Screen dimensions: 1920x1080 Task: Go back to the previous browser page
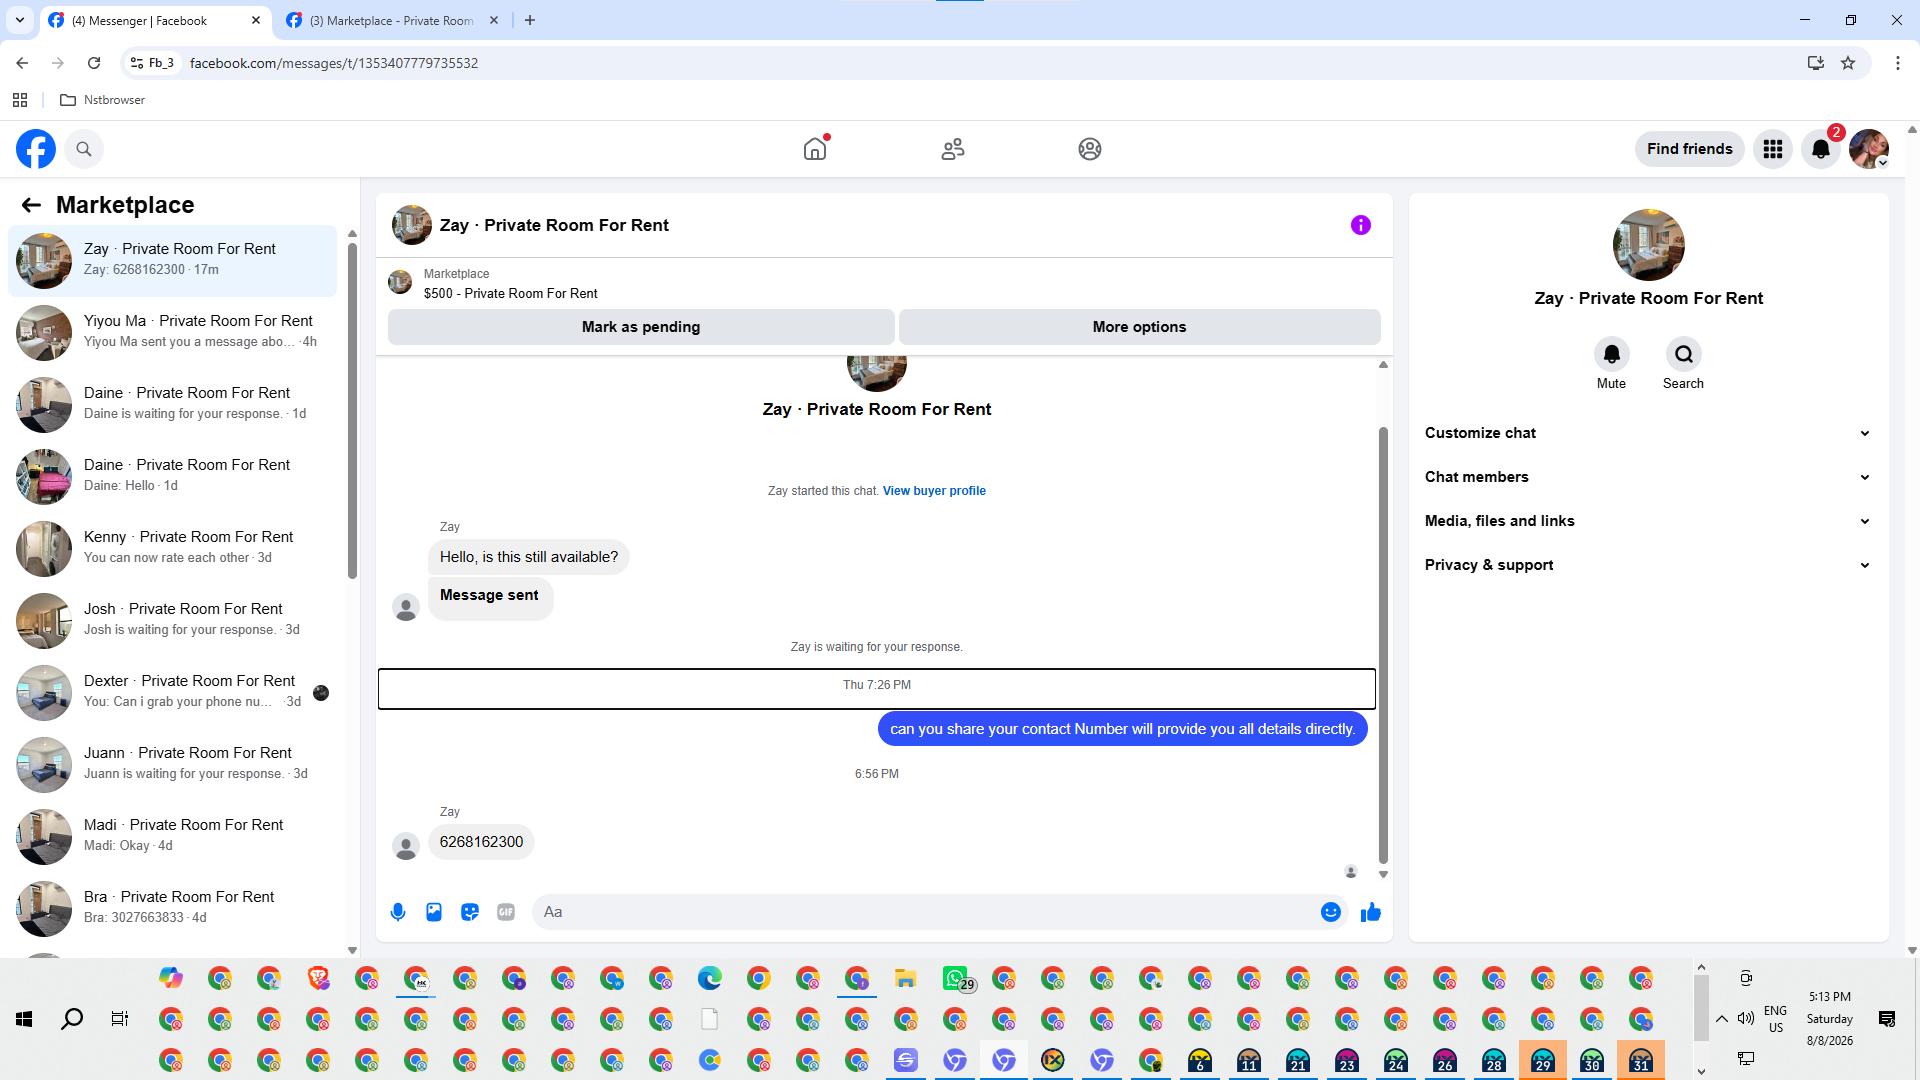22,63
